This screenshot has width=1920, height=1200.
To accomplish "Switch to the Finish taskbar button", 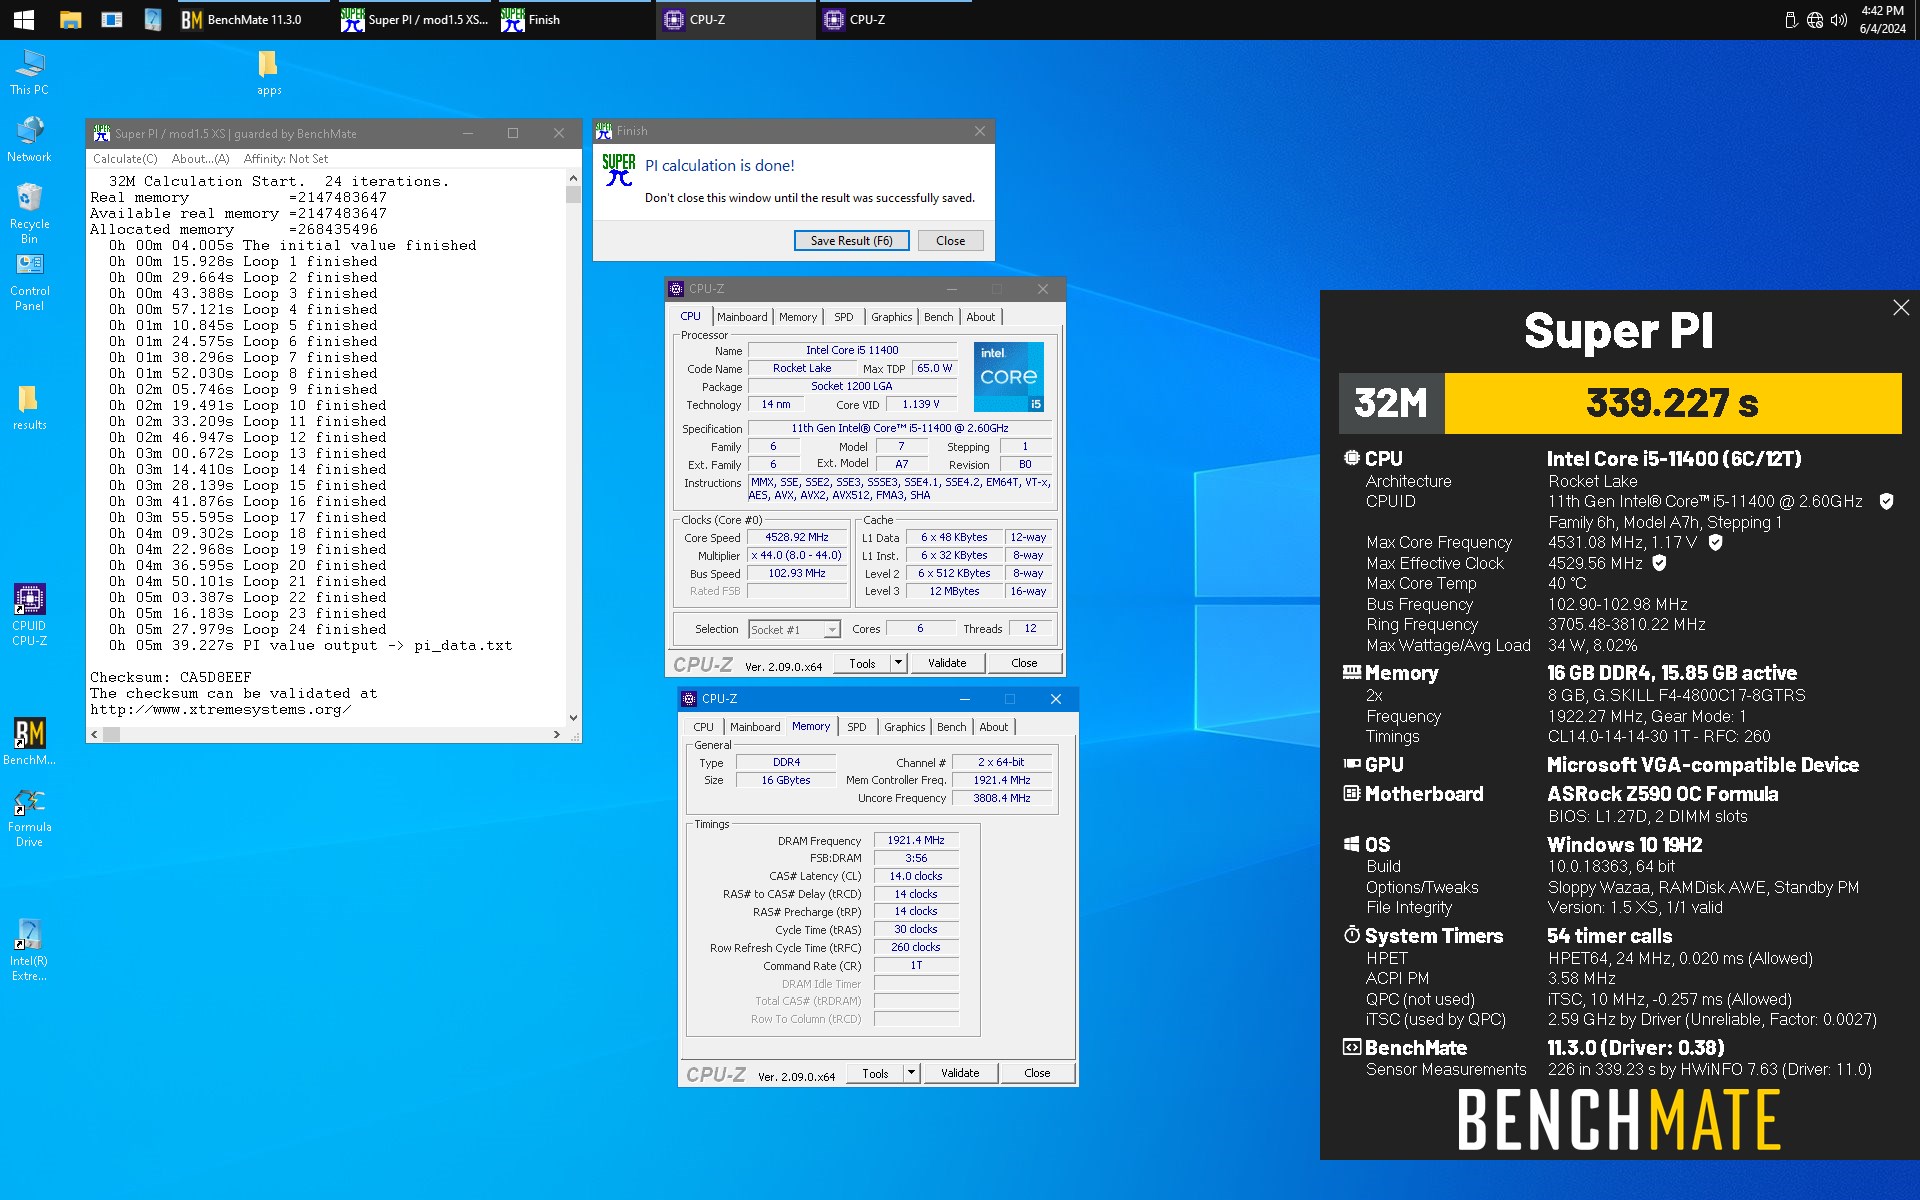I will [x=575, y=19].
